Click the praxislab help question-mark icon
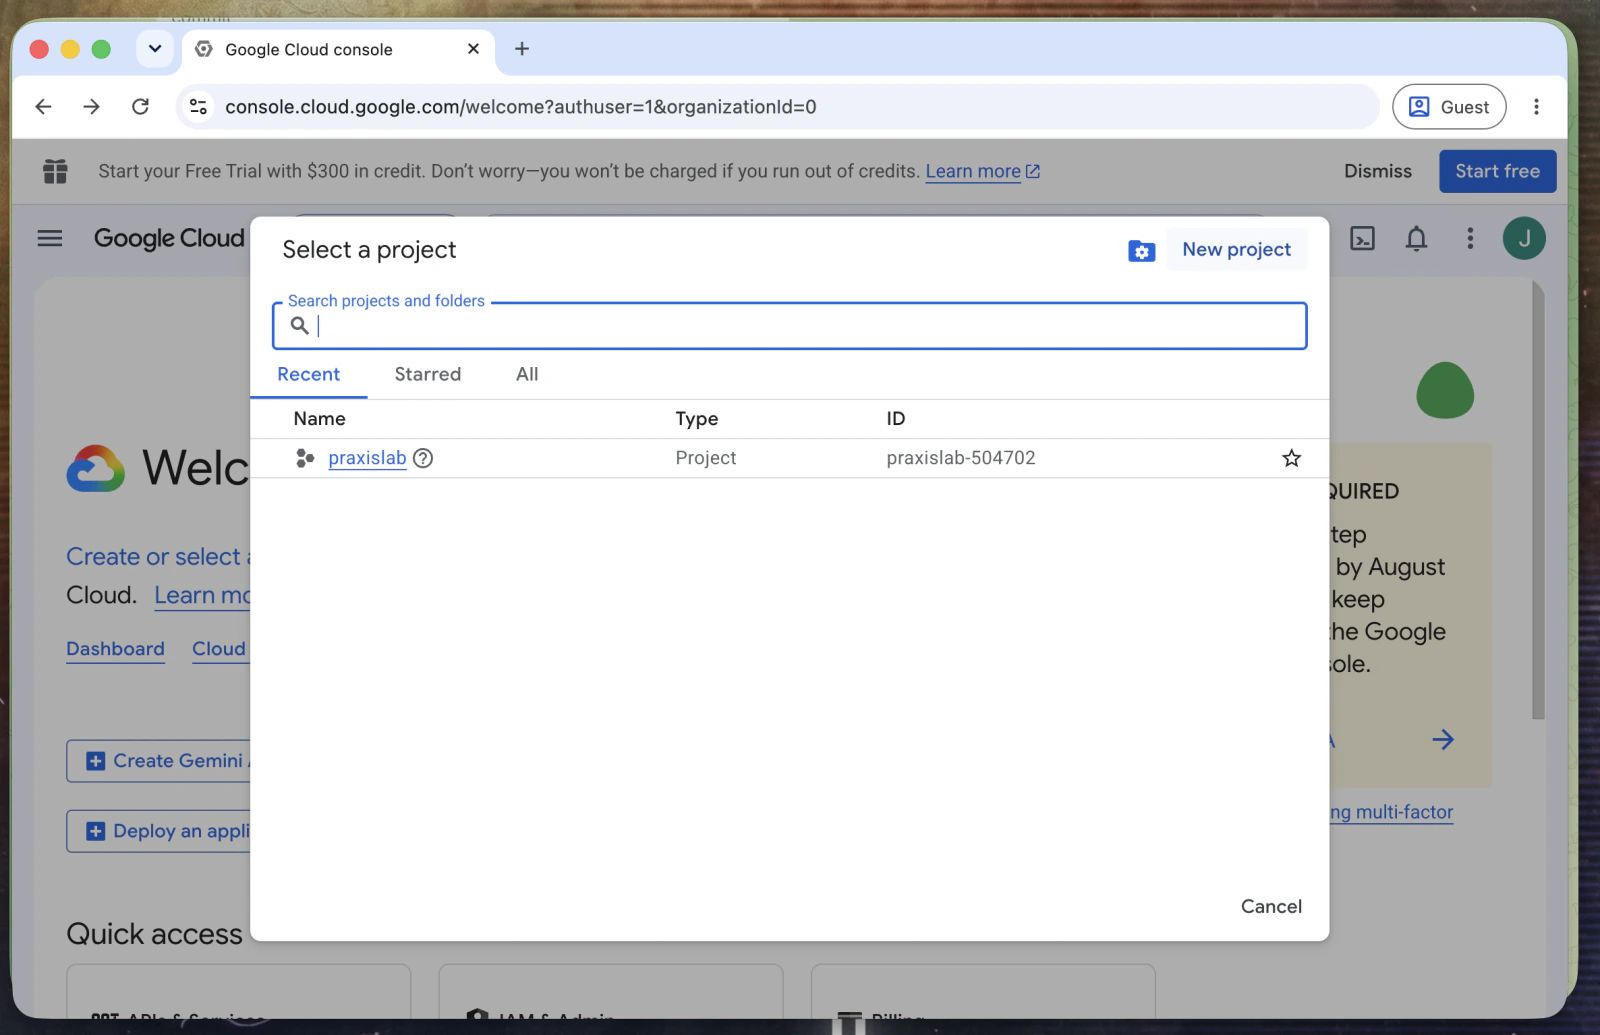The width and height of the screenshot is (1600, 1035). [x=423, y=458]
